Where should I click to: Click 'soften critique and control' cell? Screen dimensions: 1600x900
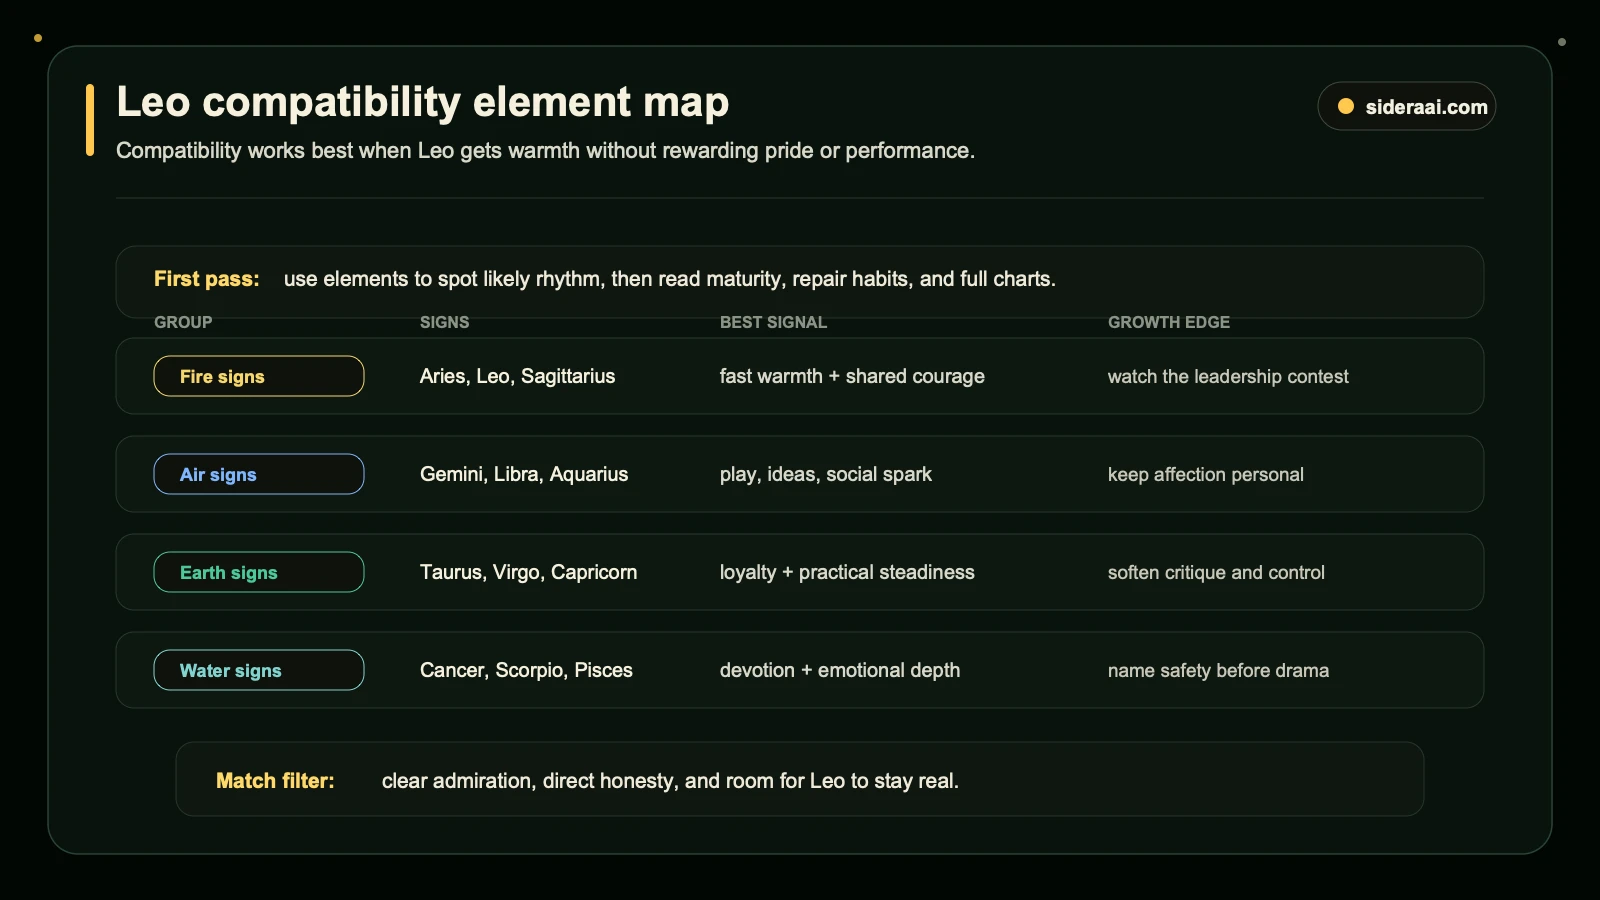tap(1216, 572)
